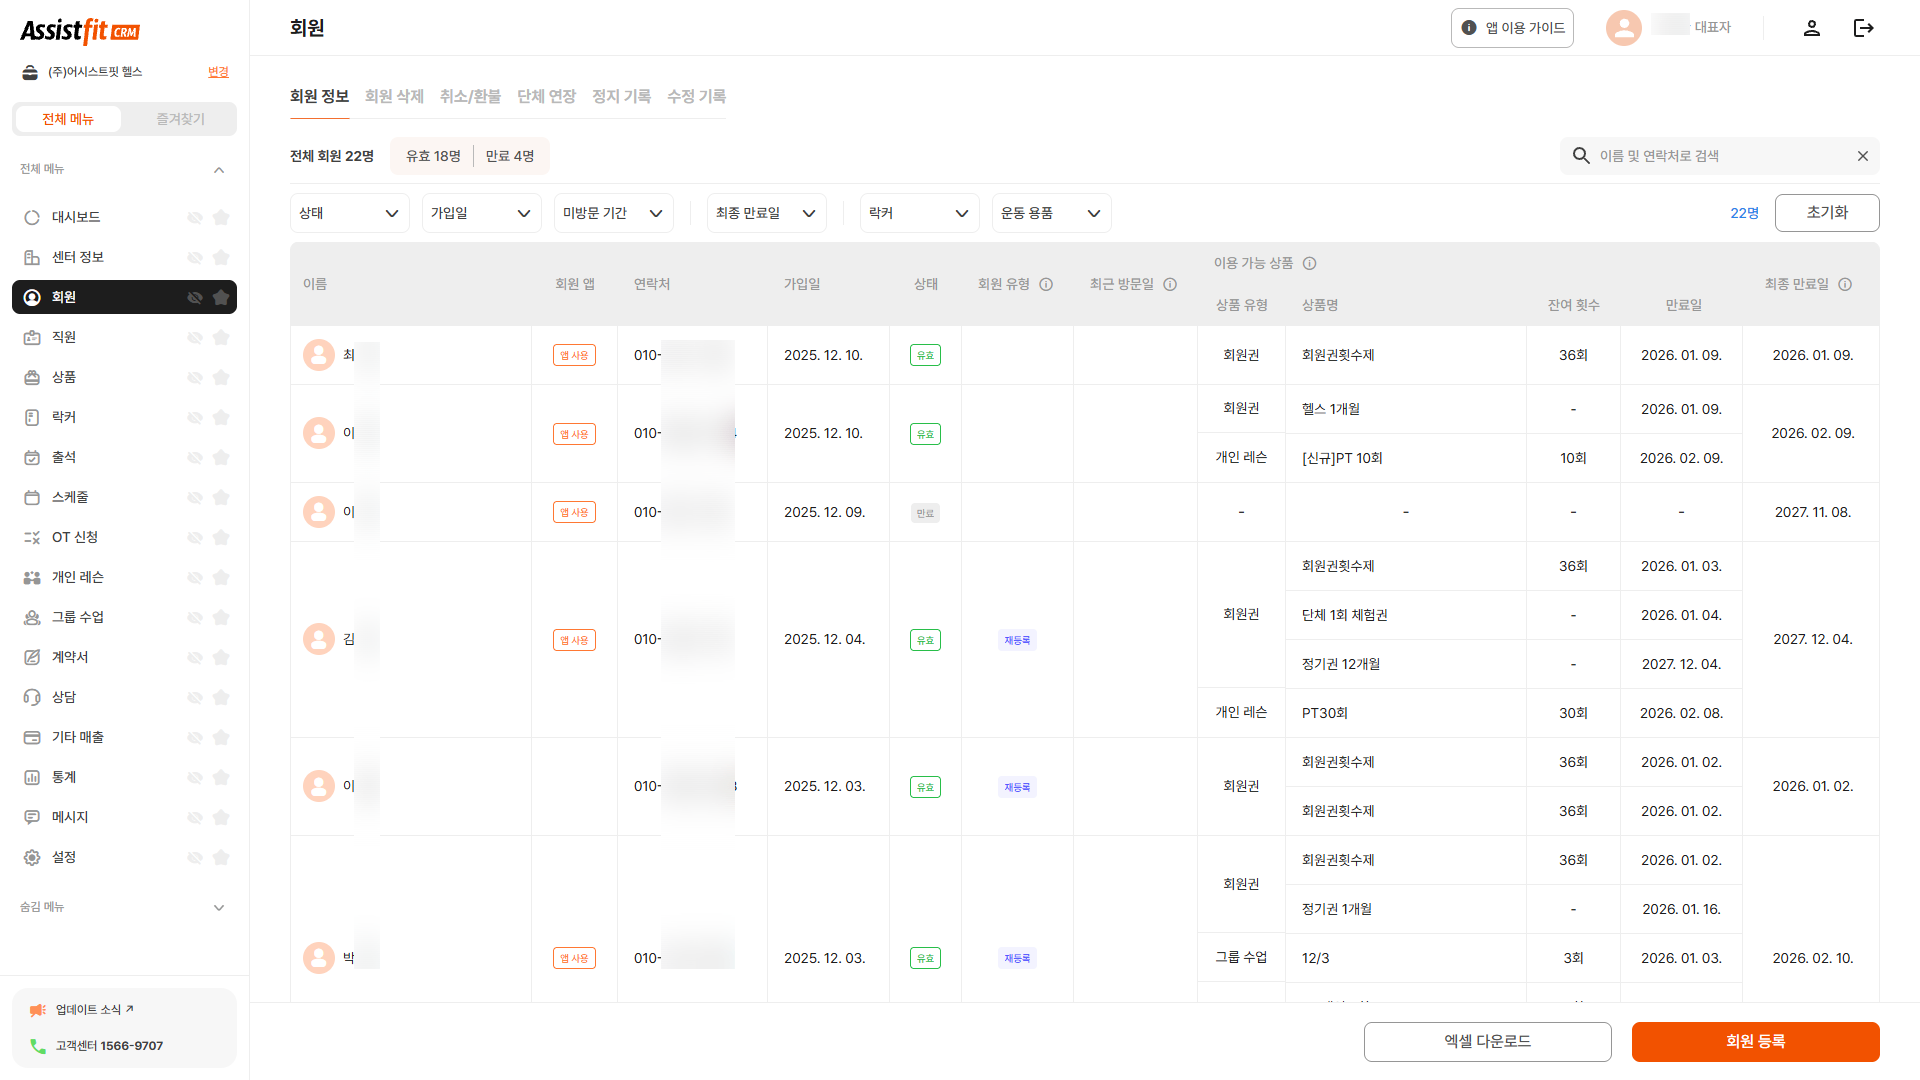
Task: Open the 스케줄 menu icon
Action: [31, 497]
